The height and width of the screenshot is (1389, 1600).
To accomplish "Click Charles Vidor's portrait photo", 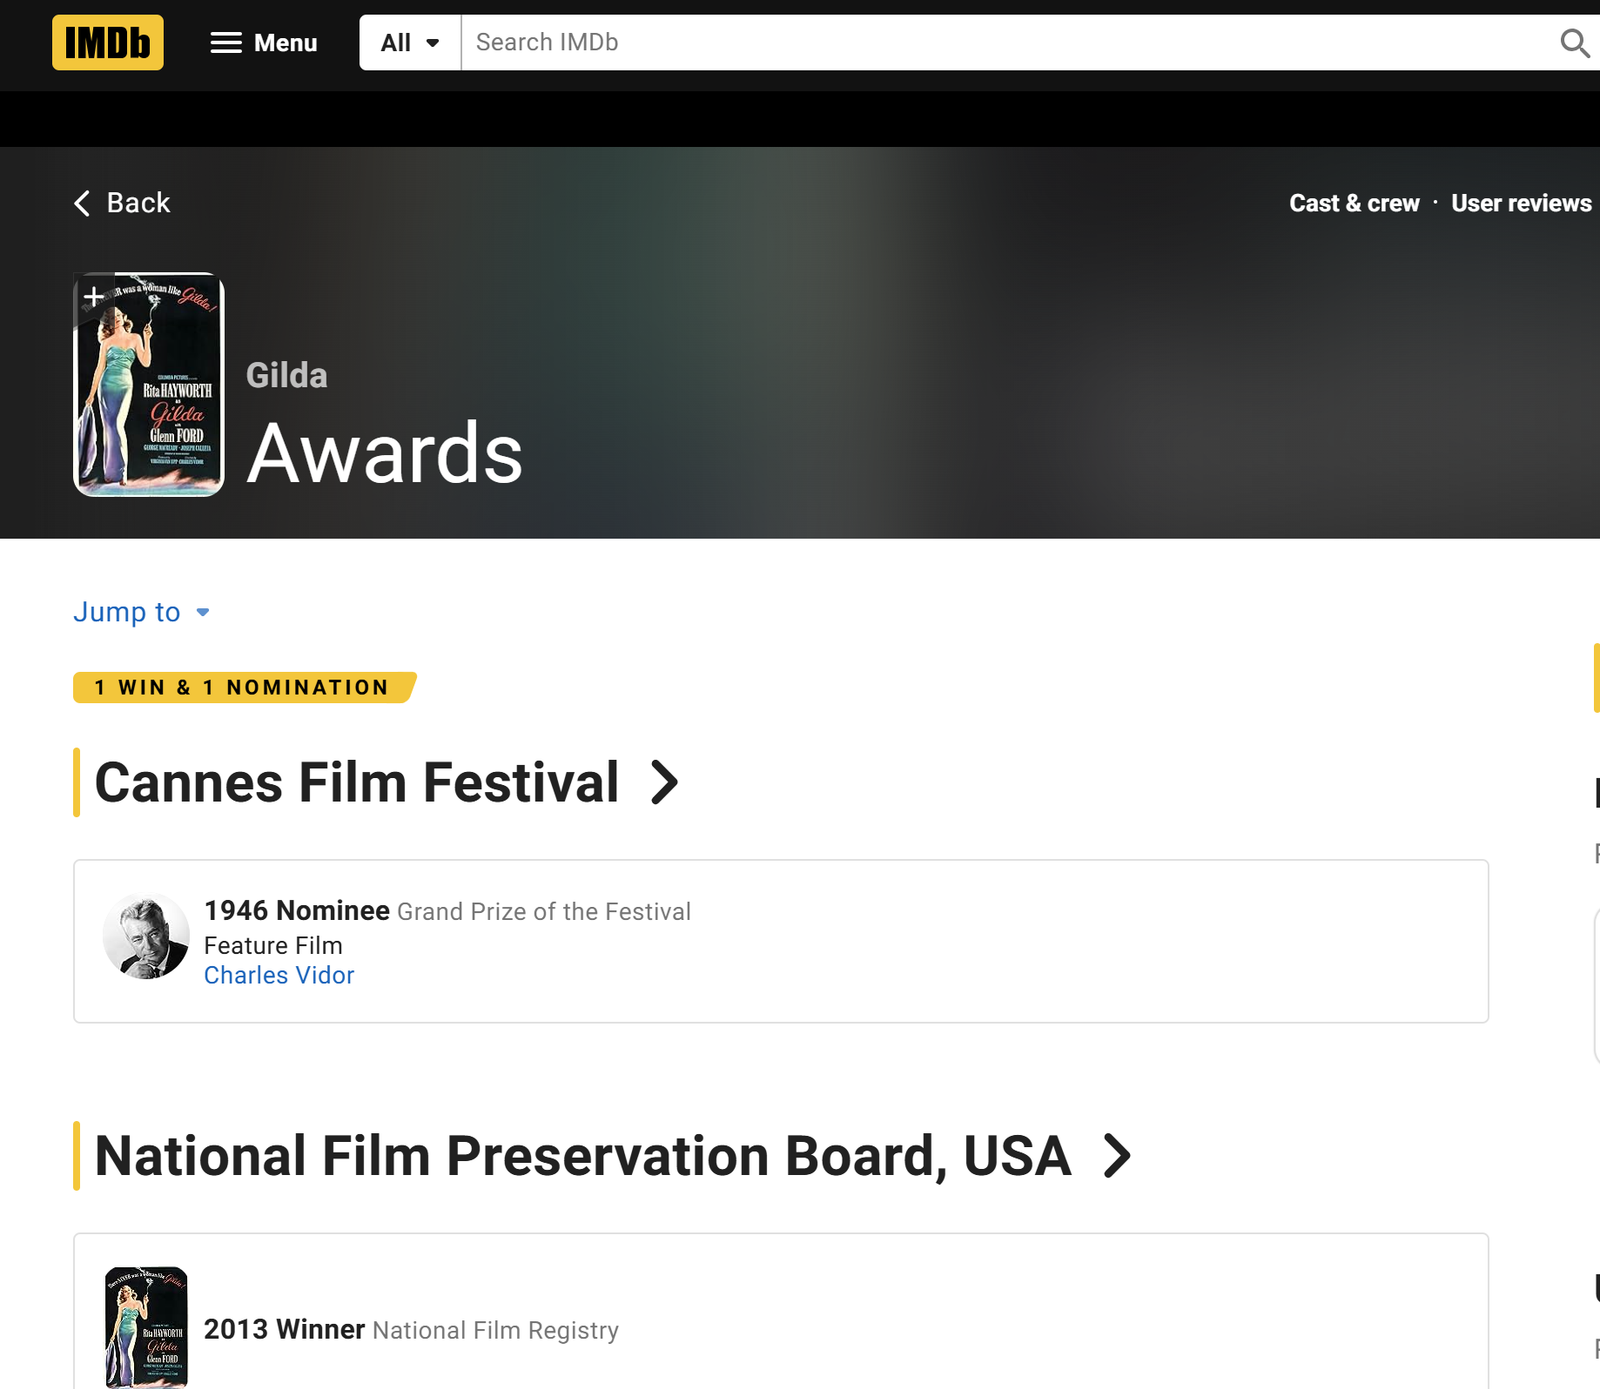I will pyautogui.click(x=146, y=936).
